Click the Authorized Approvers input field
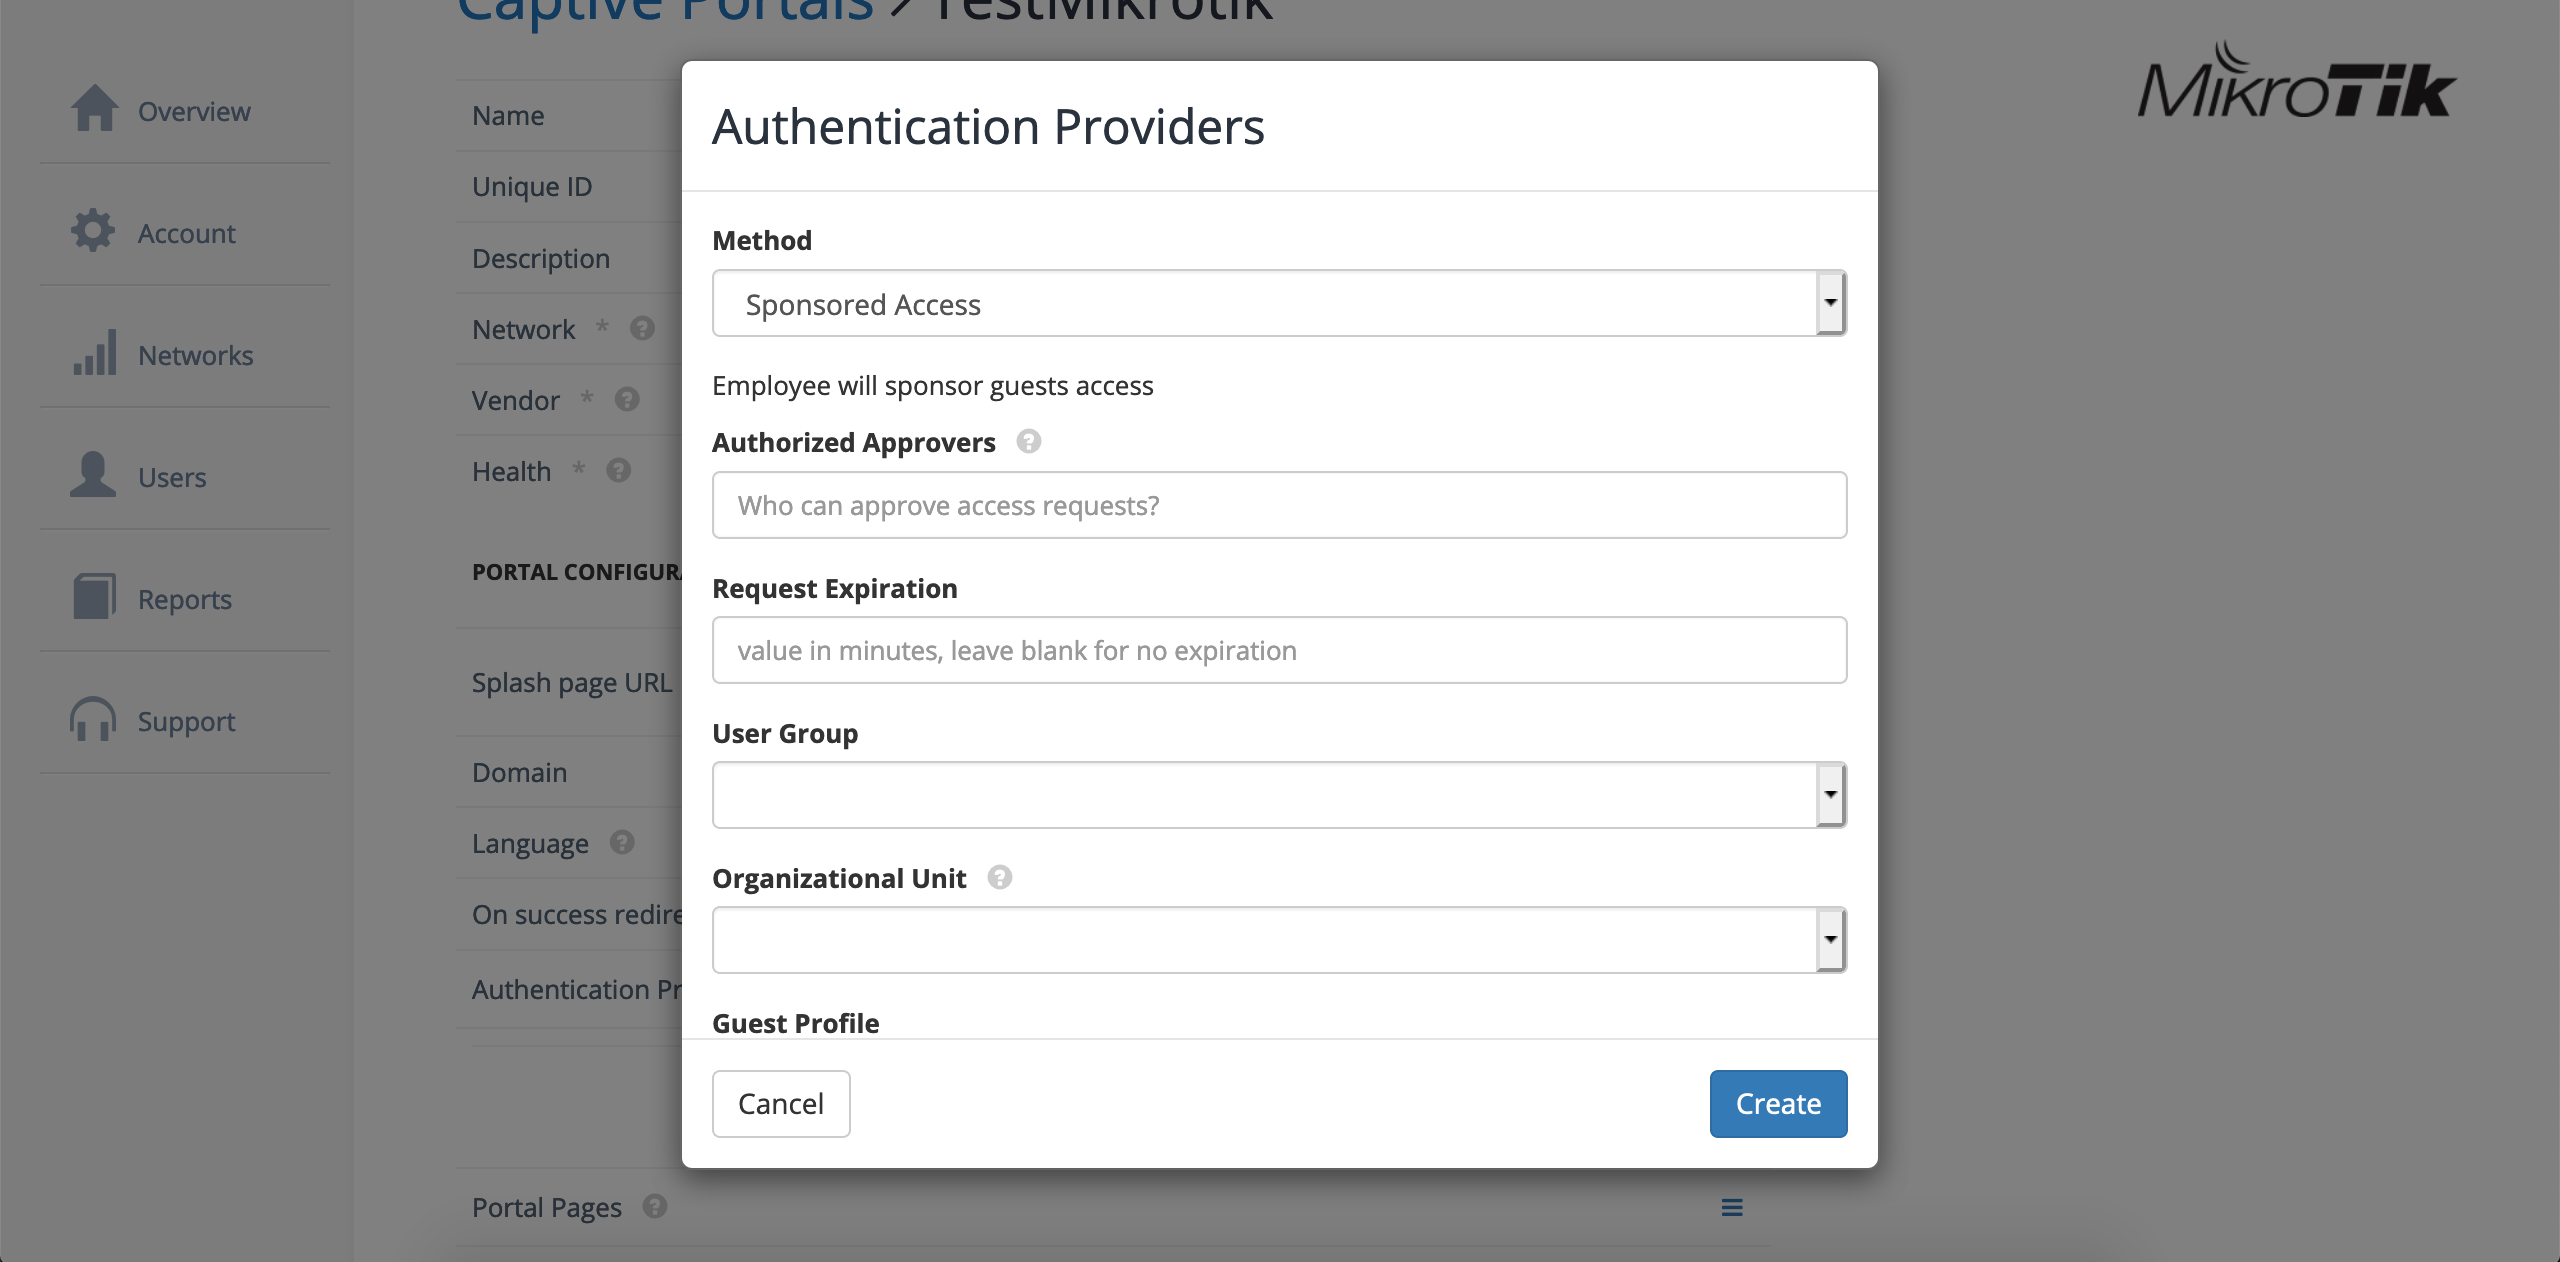Image resolution: width=2560 pixels, height=1262 pixels. point(1278,505)
